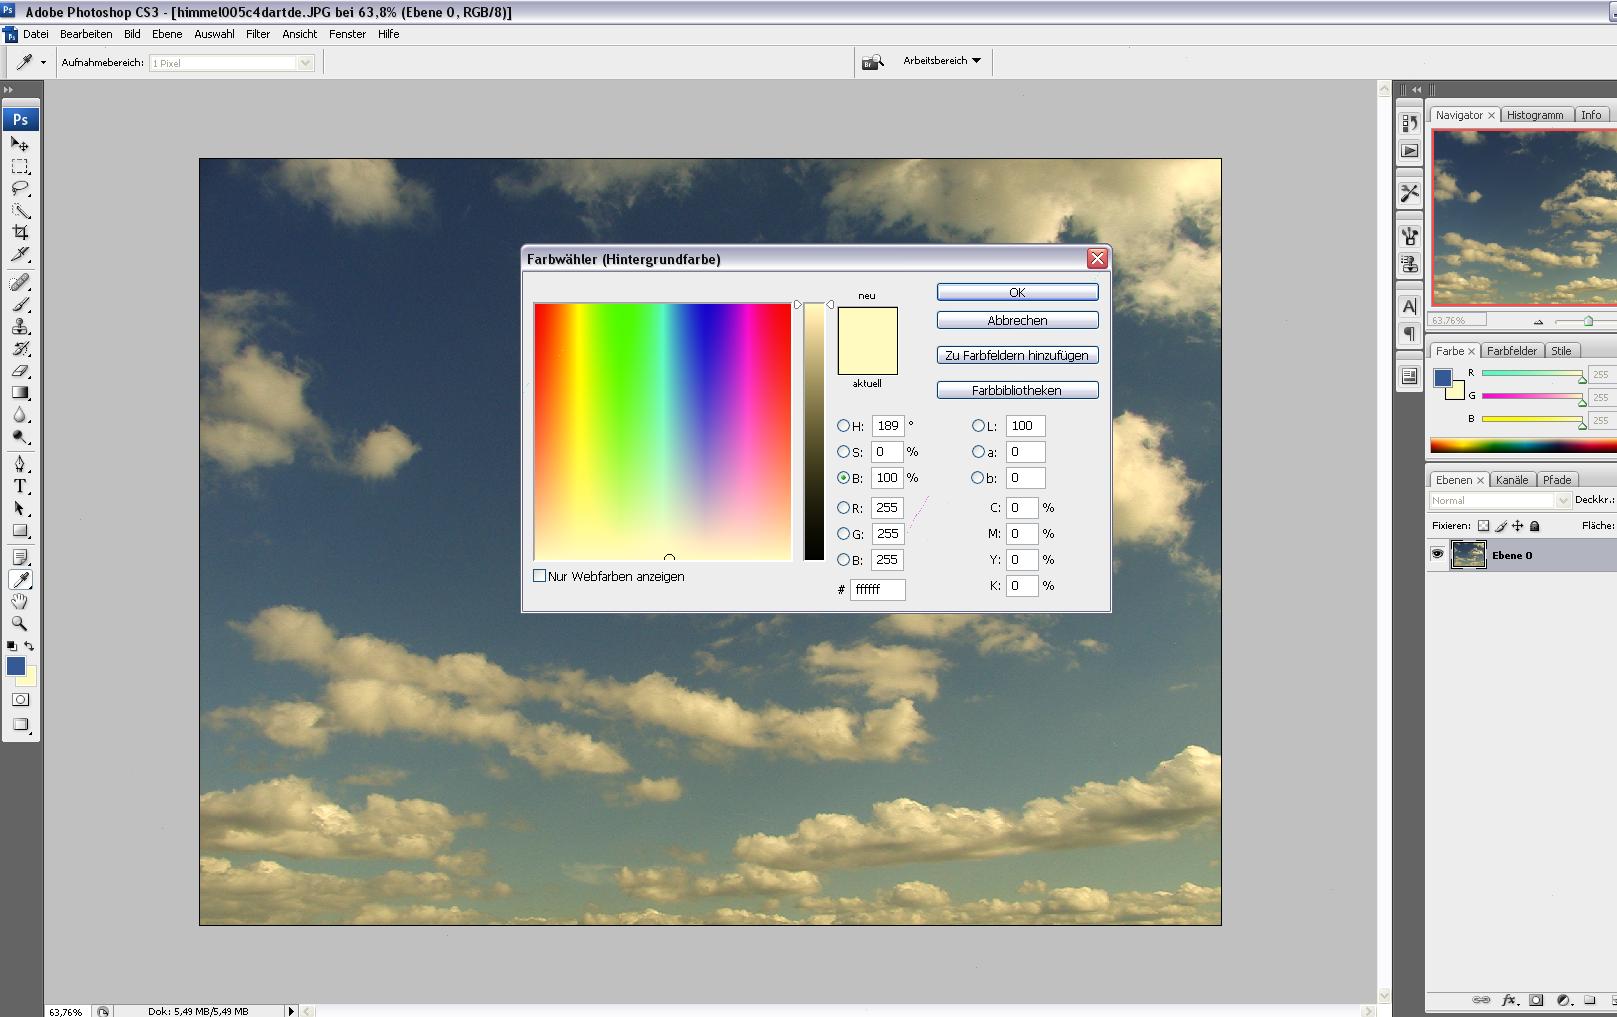The height and width of the screenshot is (1017, 1617).
Task: Select the S saturation radio button
Action: tap(843, 452)
